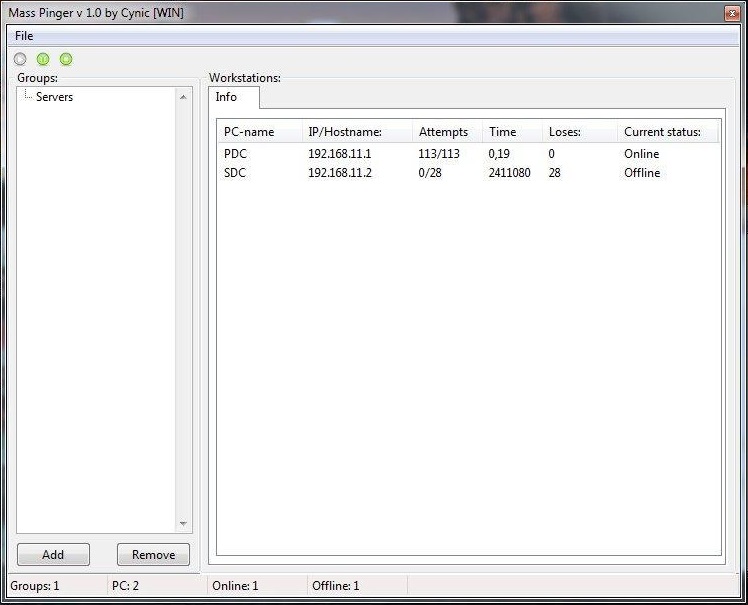This screenshot has height=605, width=748.
Task: Click the 'Online: 1' status bar entry
Action: pyautogui.click(x=235, y=585)
